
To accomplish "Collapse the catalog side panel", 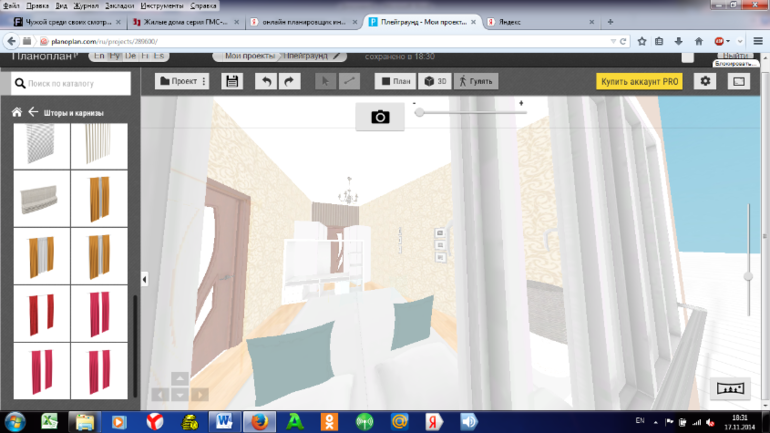I will pos(144,280).
